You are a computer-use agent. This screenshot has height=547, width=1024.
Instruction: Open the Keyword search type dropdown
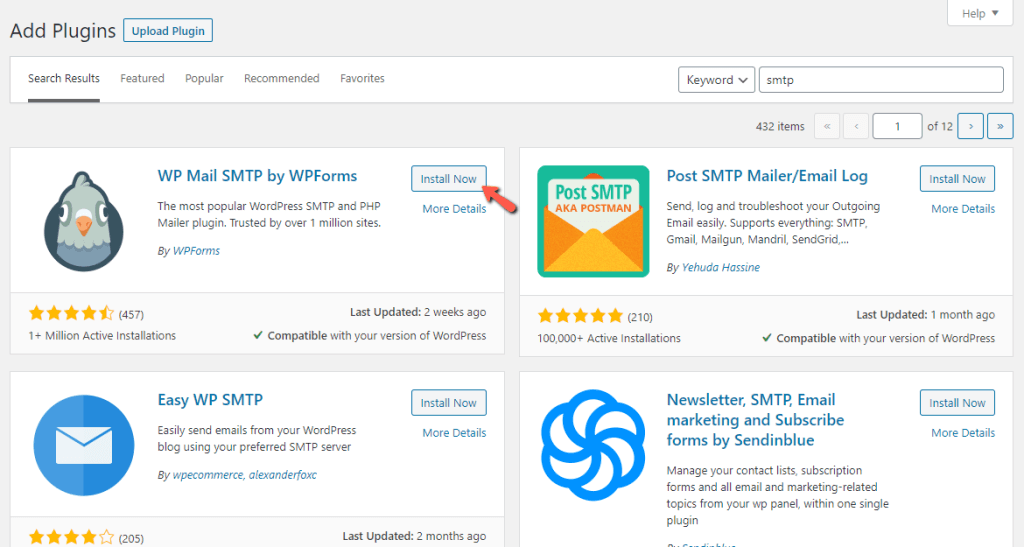[716, 80]
